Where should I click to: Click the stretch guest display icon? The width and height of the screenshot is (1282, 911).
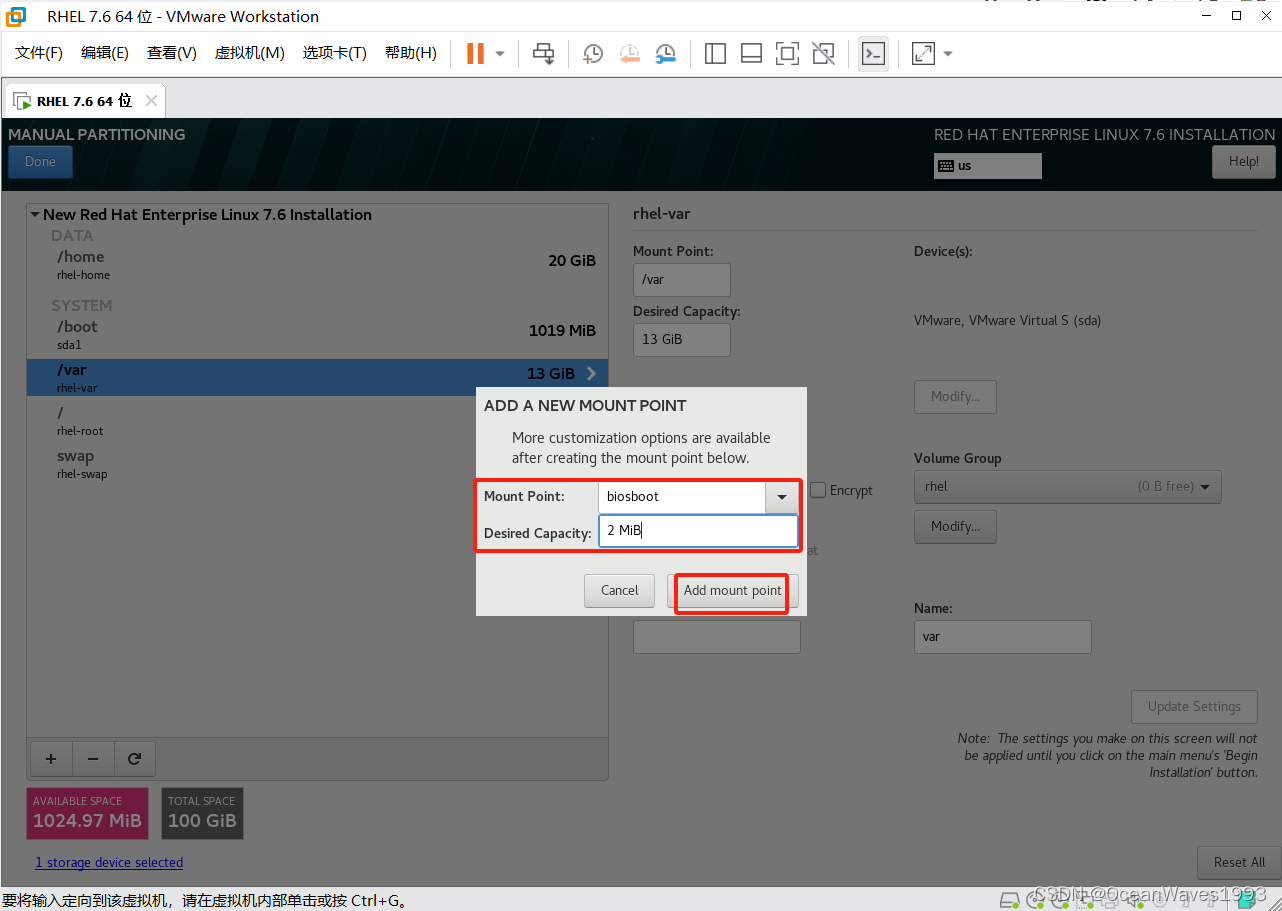(x=923, y=53)
